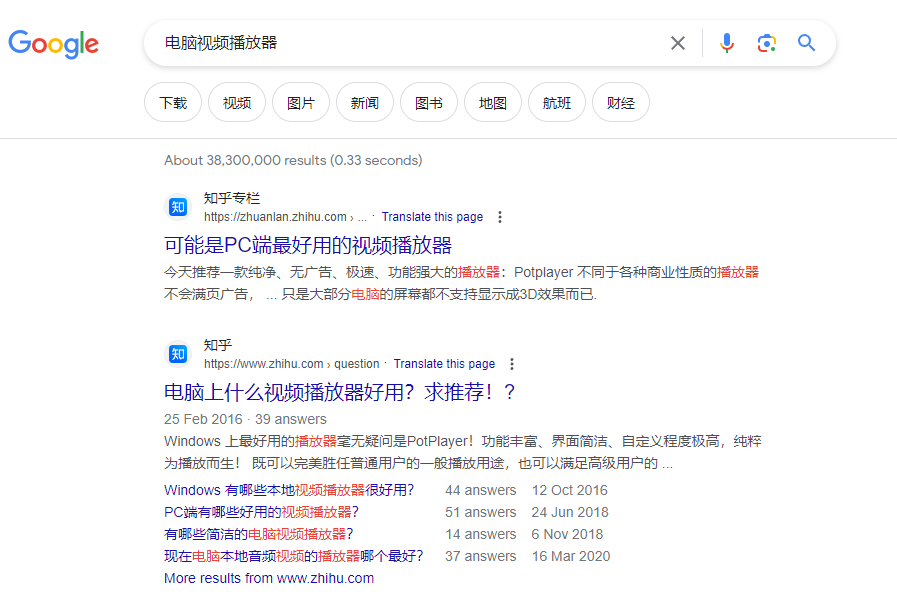
Task: Open three-dot menu for 知乎专栏 result
Action: pos(500,217)
